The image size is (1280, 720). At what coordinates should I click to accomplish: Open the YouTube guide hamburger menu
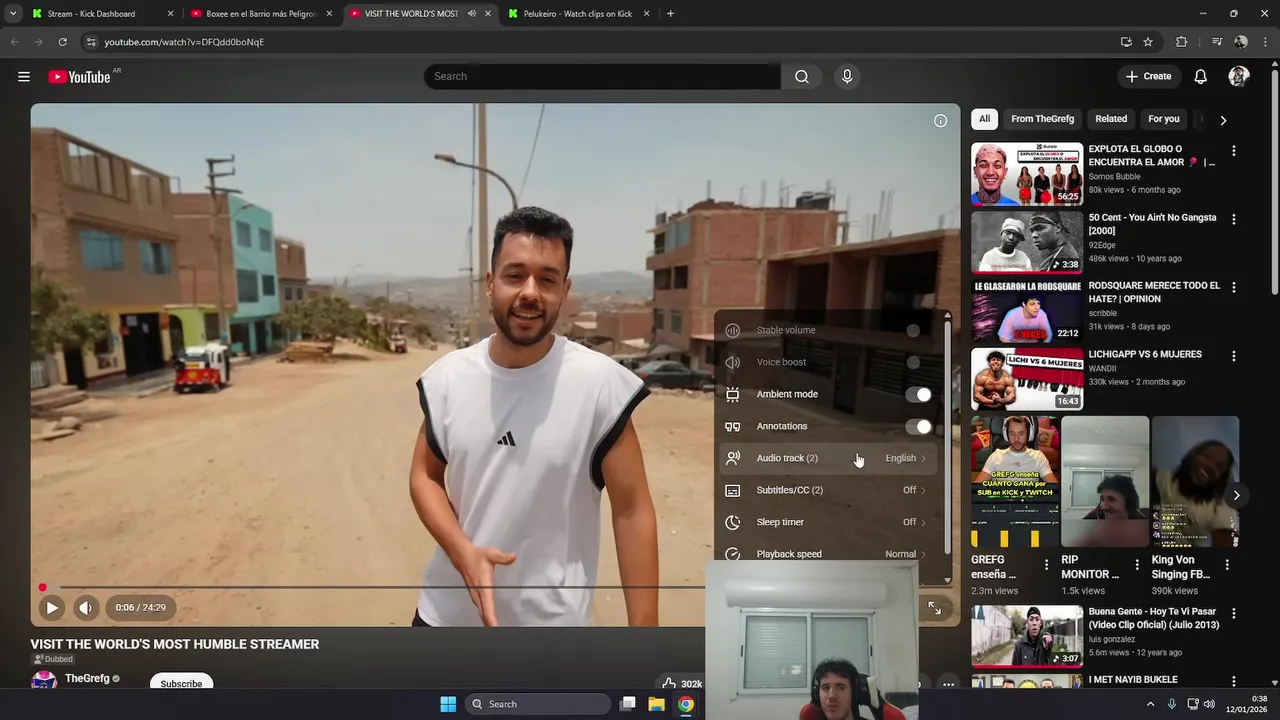tap(24, 77)
